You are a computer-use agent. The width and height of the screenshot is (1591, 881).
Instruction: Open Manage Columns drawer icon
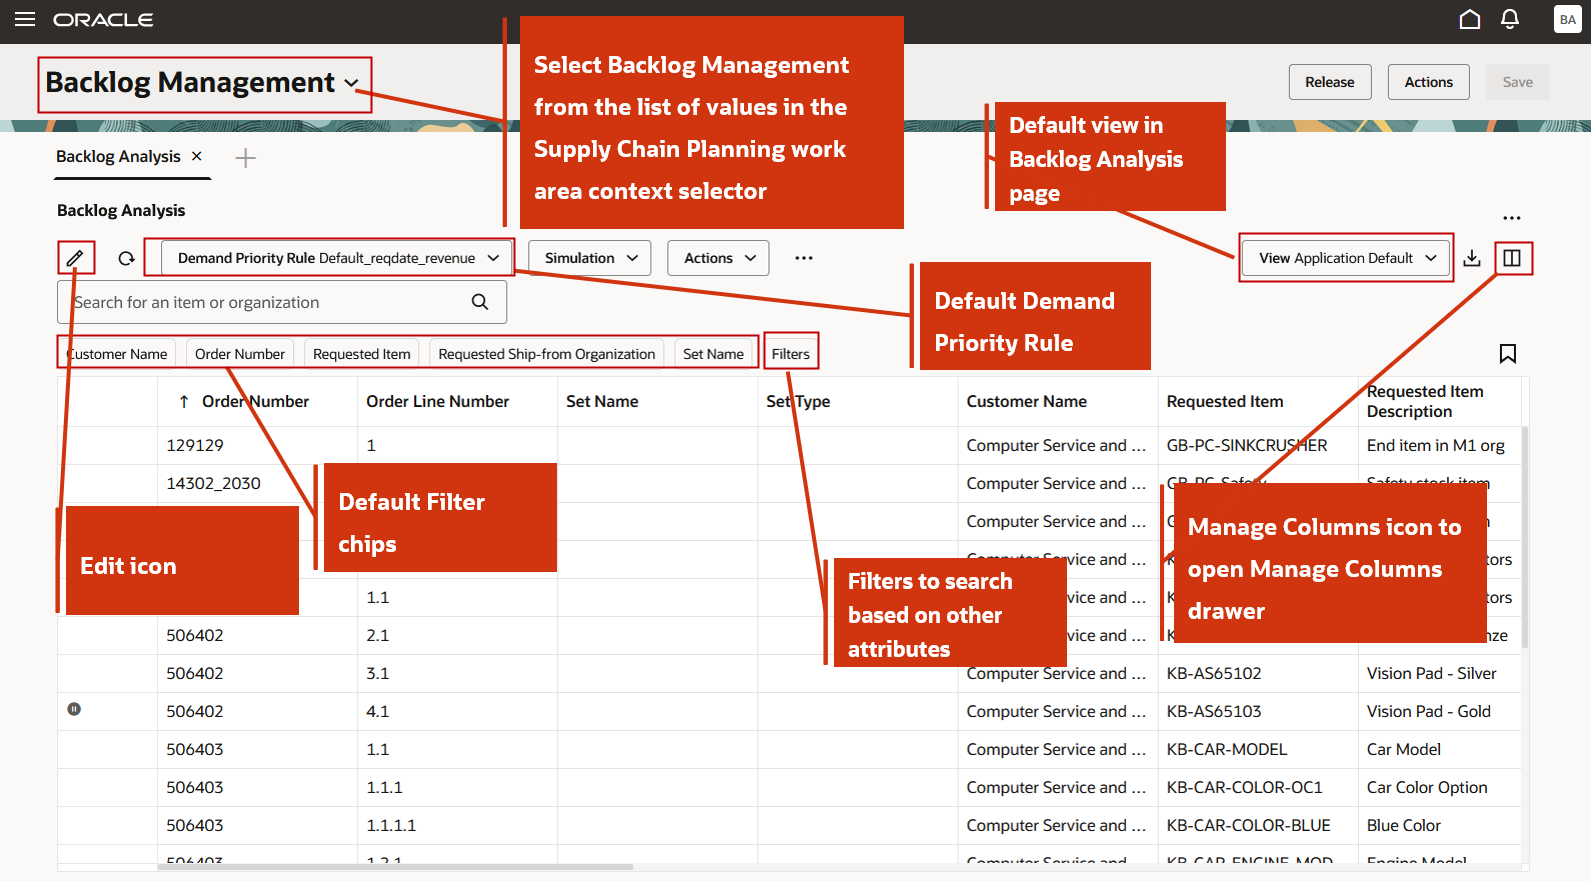[x=1512, y=258]
